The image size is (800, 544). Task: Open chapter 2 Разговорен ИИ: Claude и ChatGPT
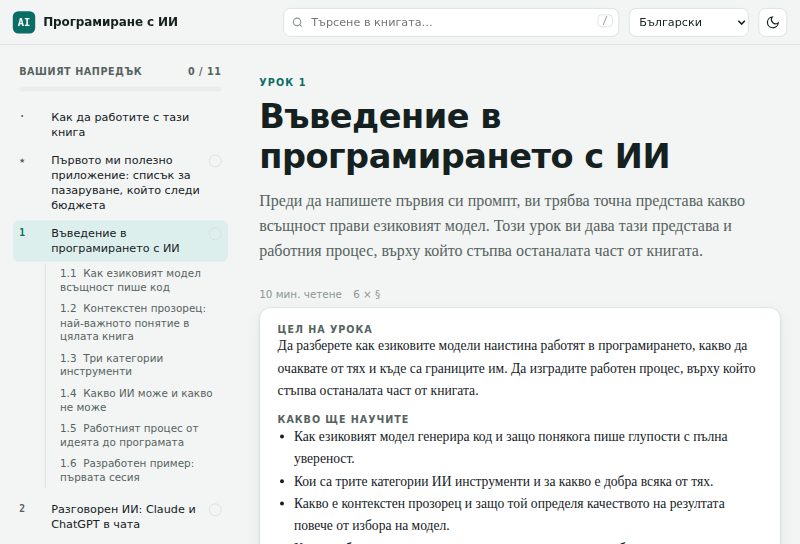pyautogui.click(x=120, y=516)
